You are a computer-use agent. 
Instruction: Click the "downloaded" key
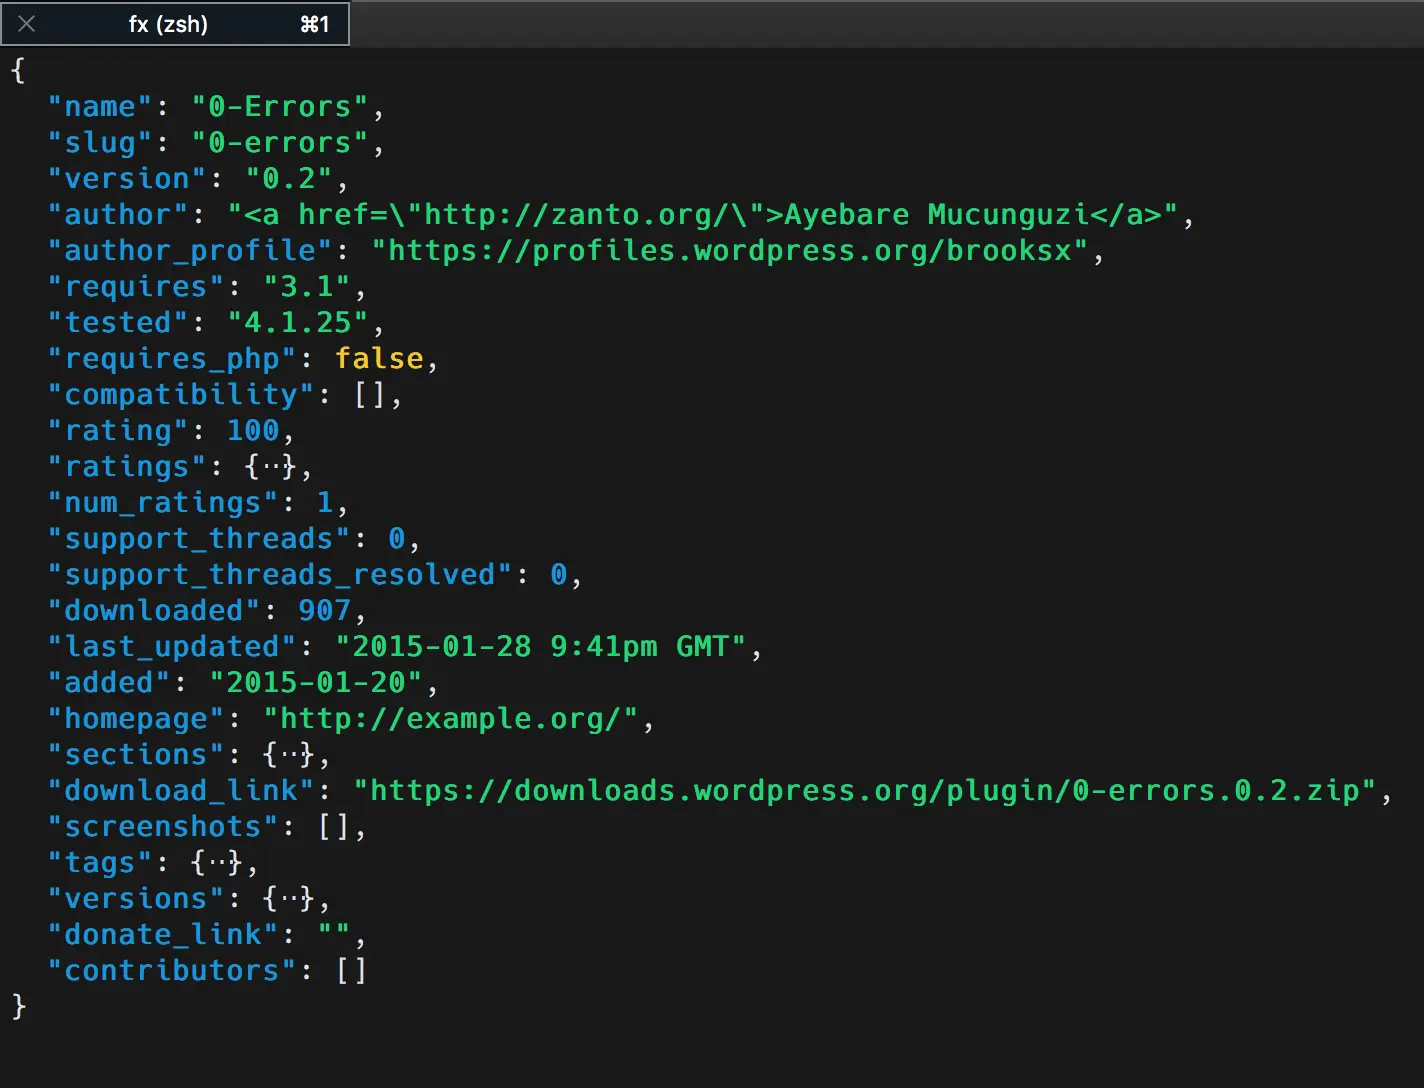[154, 611]
